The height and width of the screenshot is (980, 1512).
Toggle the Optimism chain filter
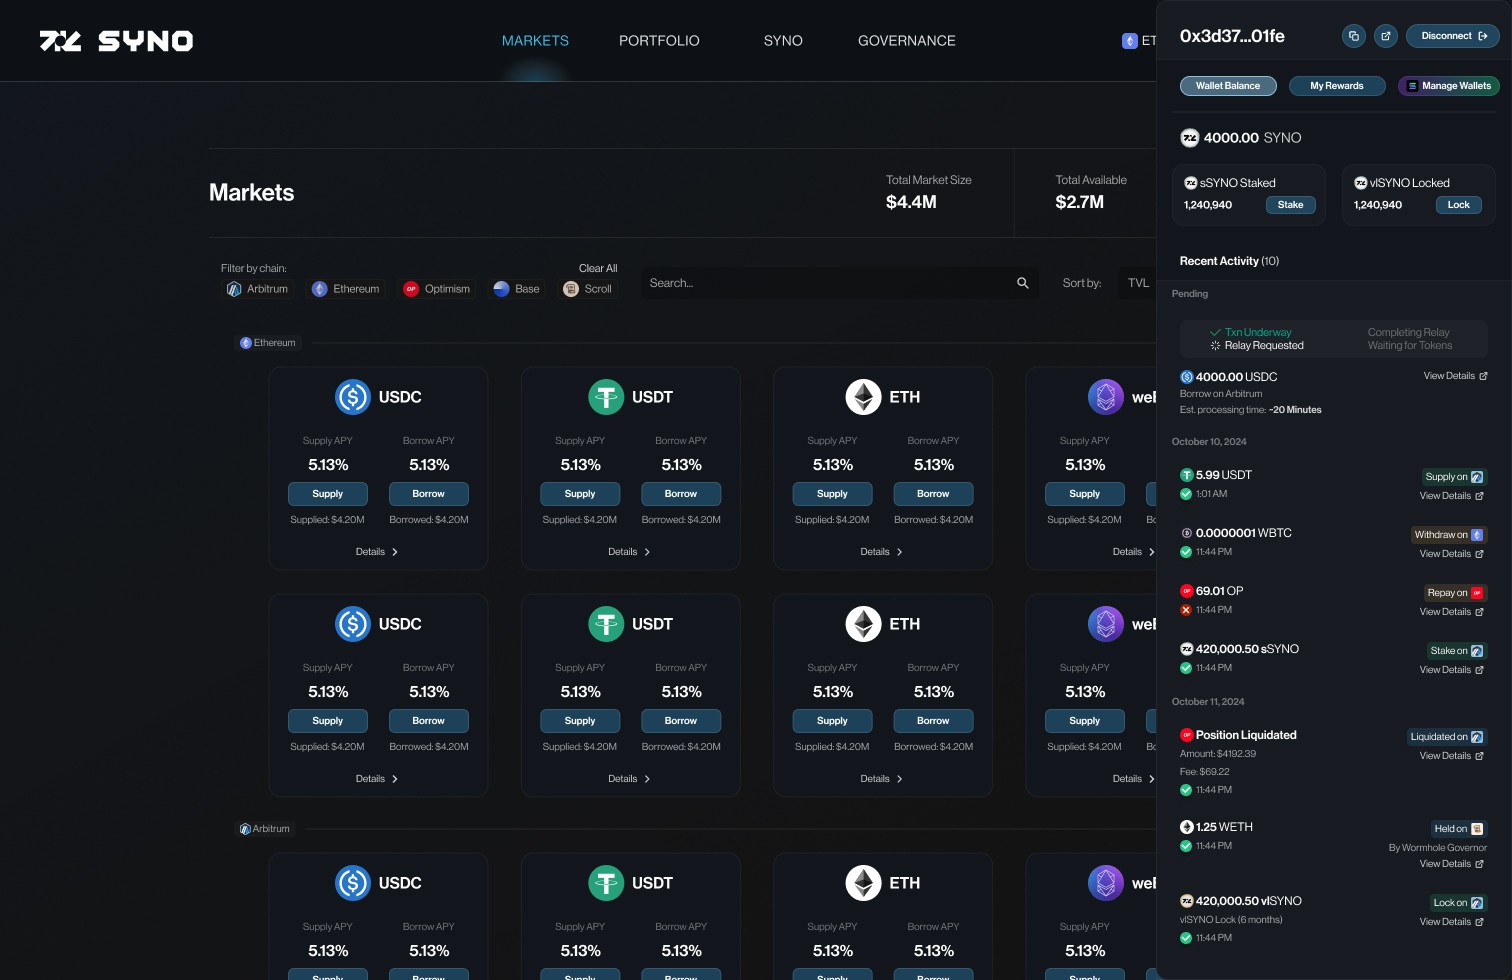point(437,289)
